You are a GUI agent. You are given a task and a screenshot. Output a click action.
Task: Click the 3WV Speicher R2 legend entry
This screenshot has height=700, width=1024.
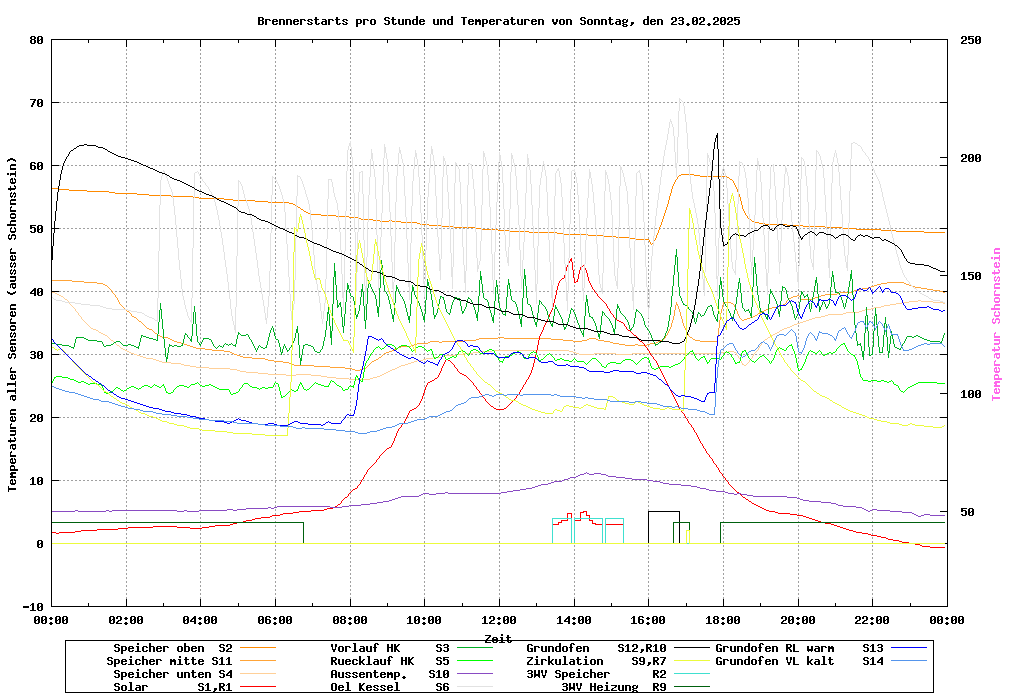[x=596, y=674]
